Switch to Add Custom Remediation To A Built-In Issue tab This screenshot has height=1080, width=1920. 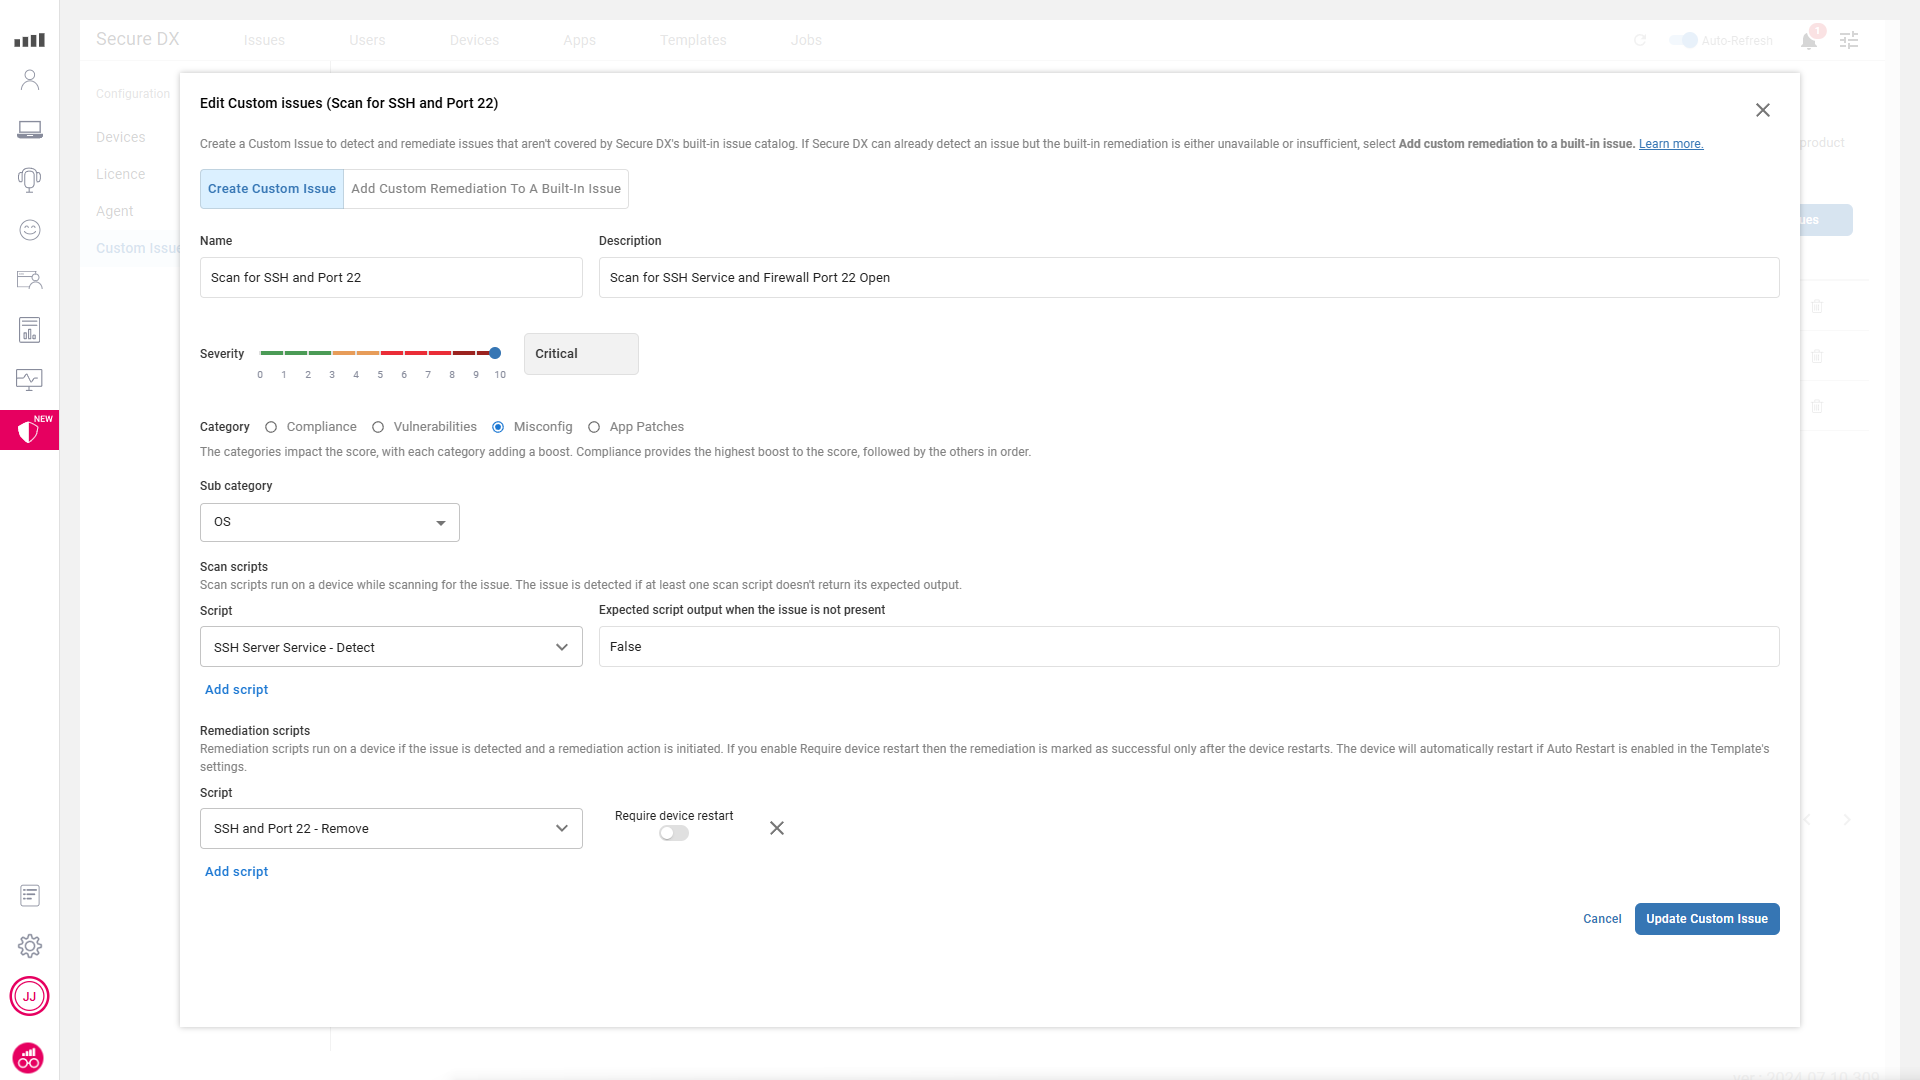click(486, 189)
